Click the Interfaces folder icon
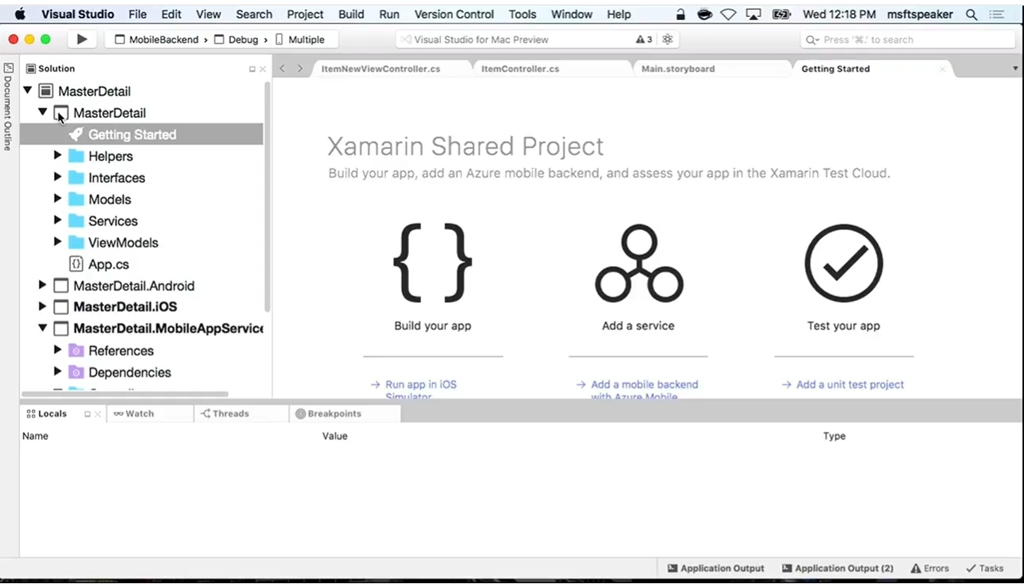 pyautogui.click(x=76, y=178)
